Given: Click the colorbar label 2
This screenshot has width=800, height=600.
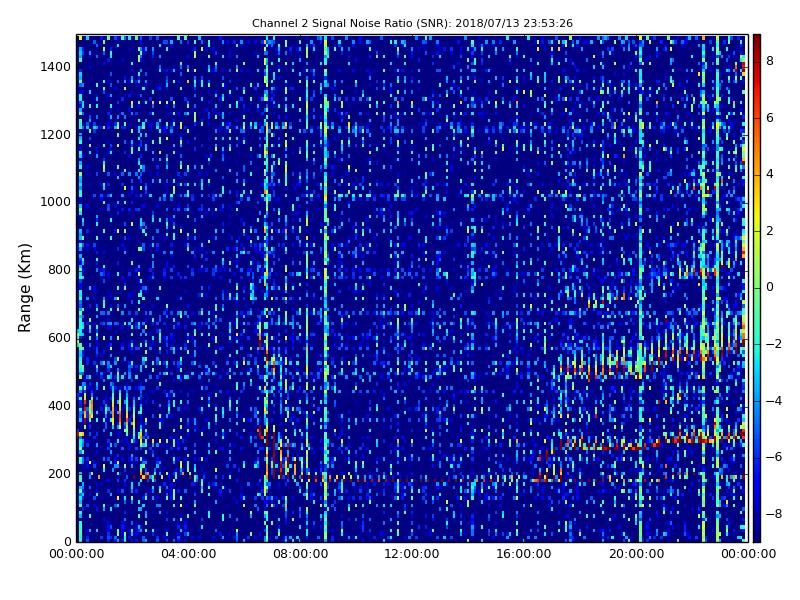Looking at the screenshot, I should (x=770, y=231).
